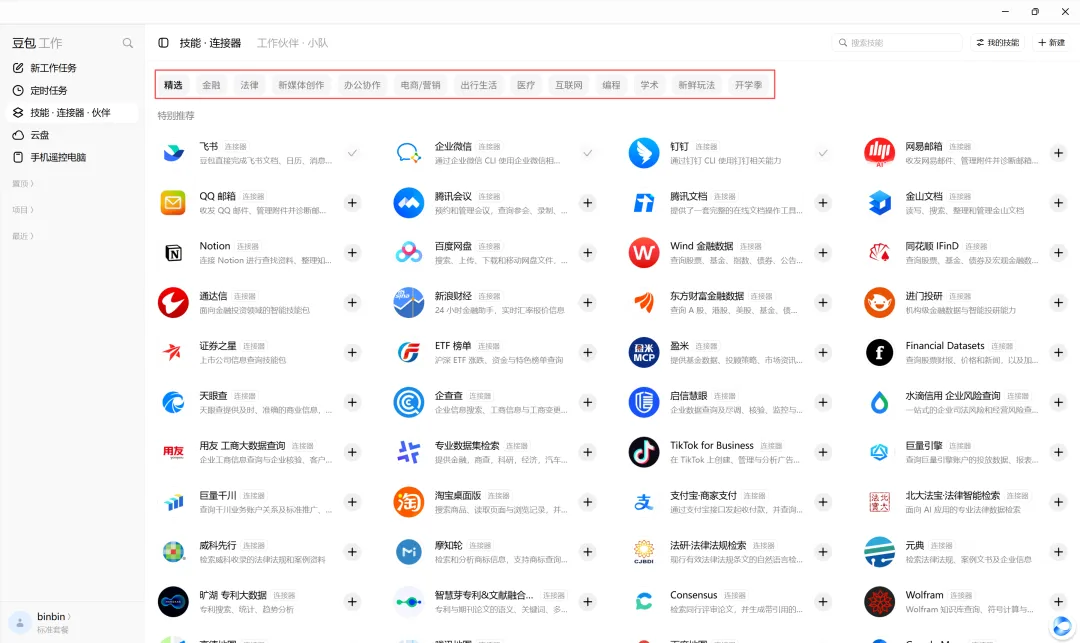Open the 企业微信 connector icon
1080x643 pixels.
[x=408, y=153]
